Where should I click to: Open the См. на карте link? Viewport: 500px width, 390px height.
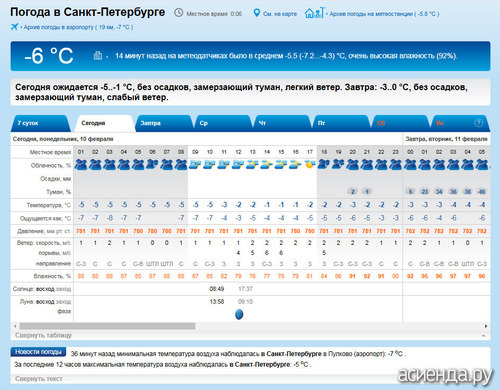[x=280, y=14]
